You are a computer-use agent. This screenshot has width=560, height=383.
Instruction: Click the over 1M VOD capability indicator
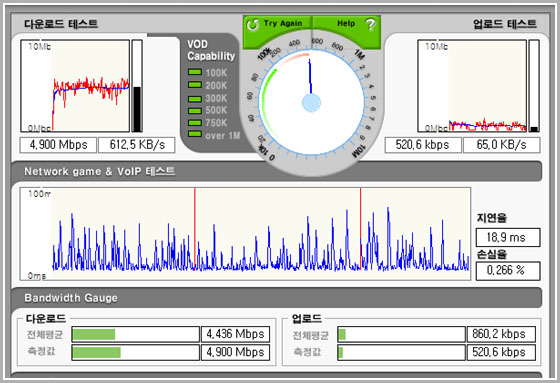click(195, 134)
